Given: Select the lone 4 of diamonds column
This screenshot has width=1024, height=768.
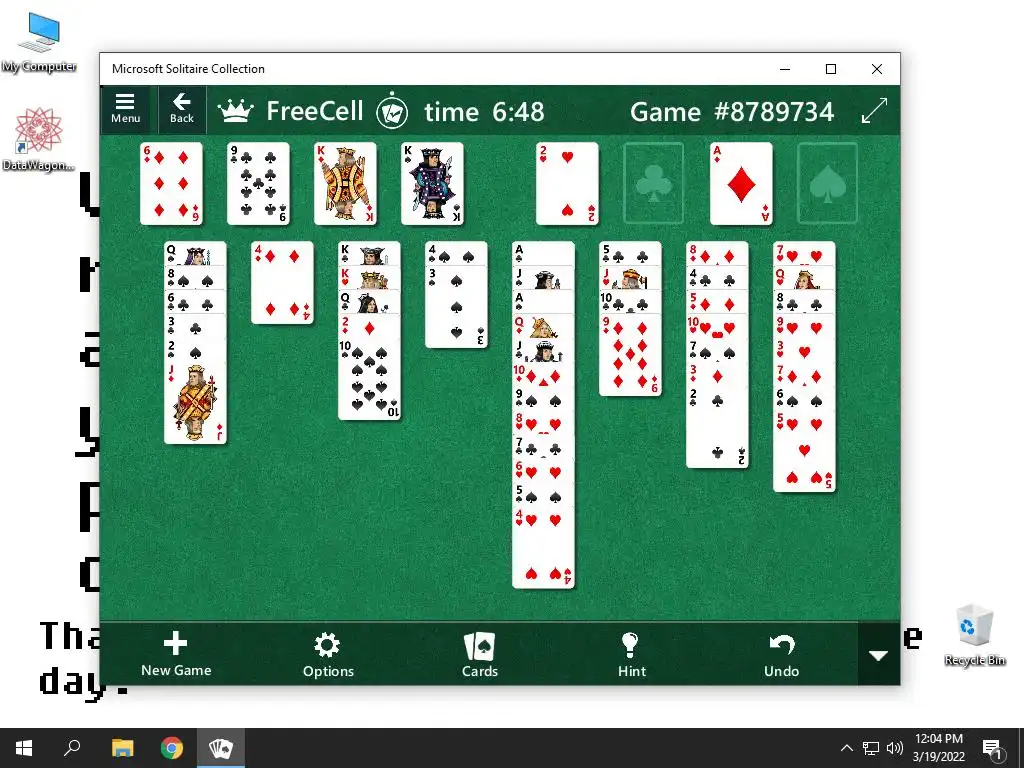Looking at the screenshot, I should click(282, 283).
